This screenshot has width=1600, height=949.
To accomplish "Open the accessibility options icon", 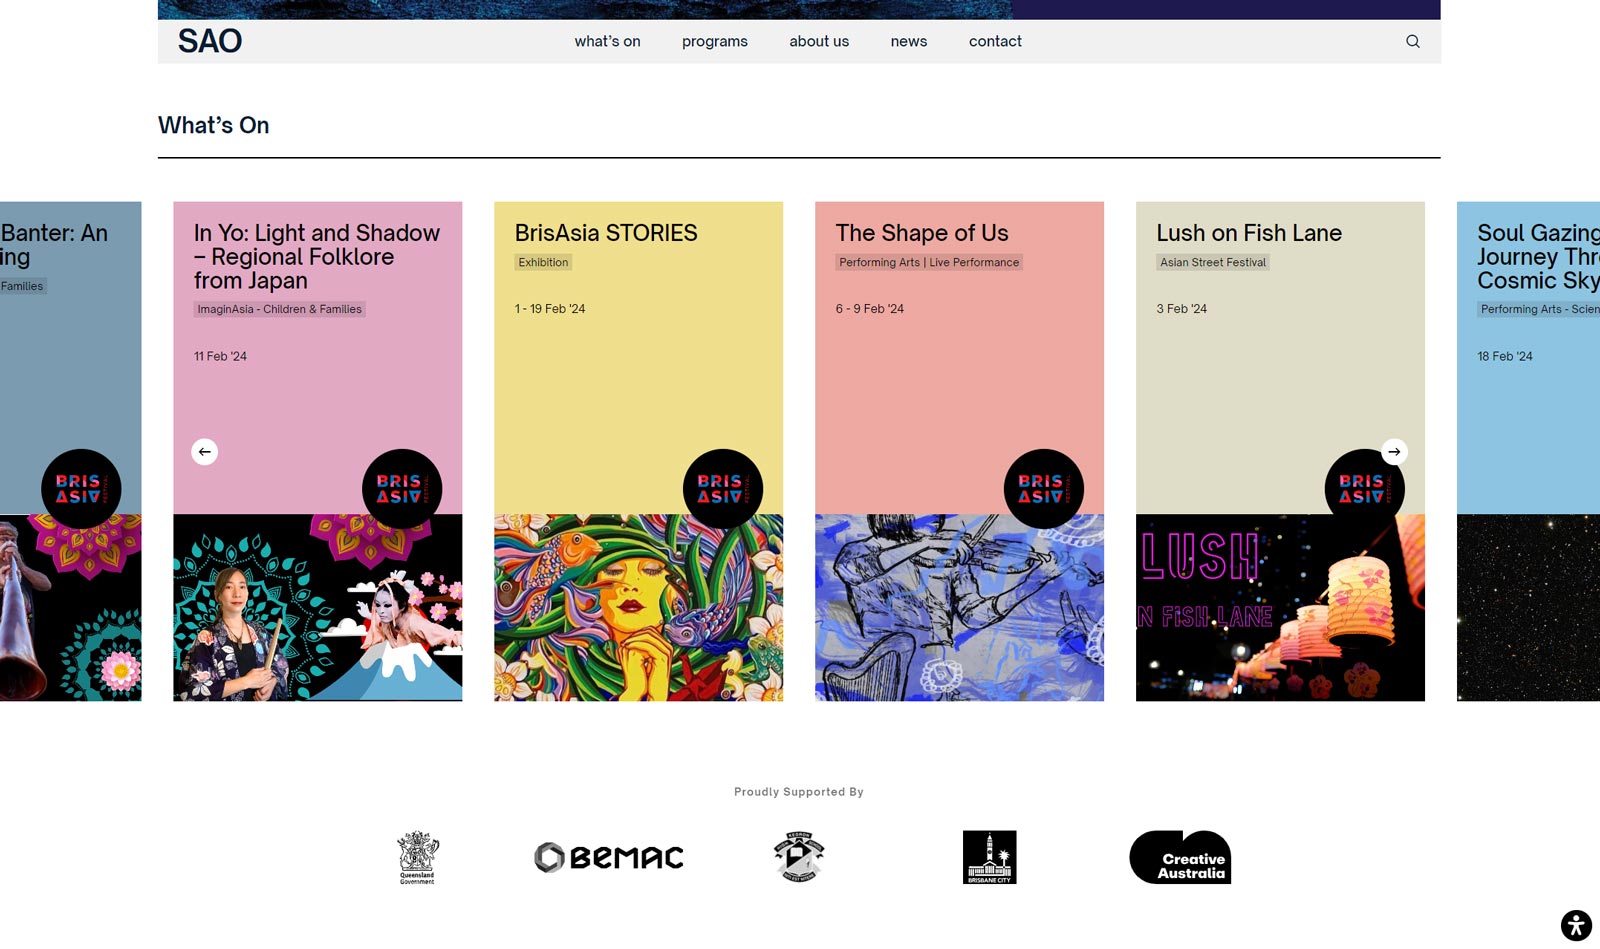I will click(x=1576, y=925).
